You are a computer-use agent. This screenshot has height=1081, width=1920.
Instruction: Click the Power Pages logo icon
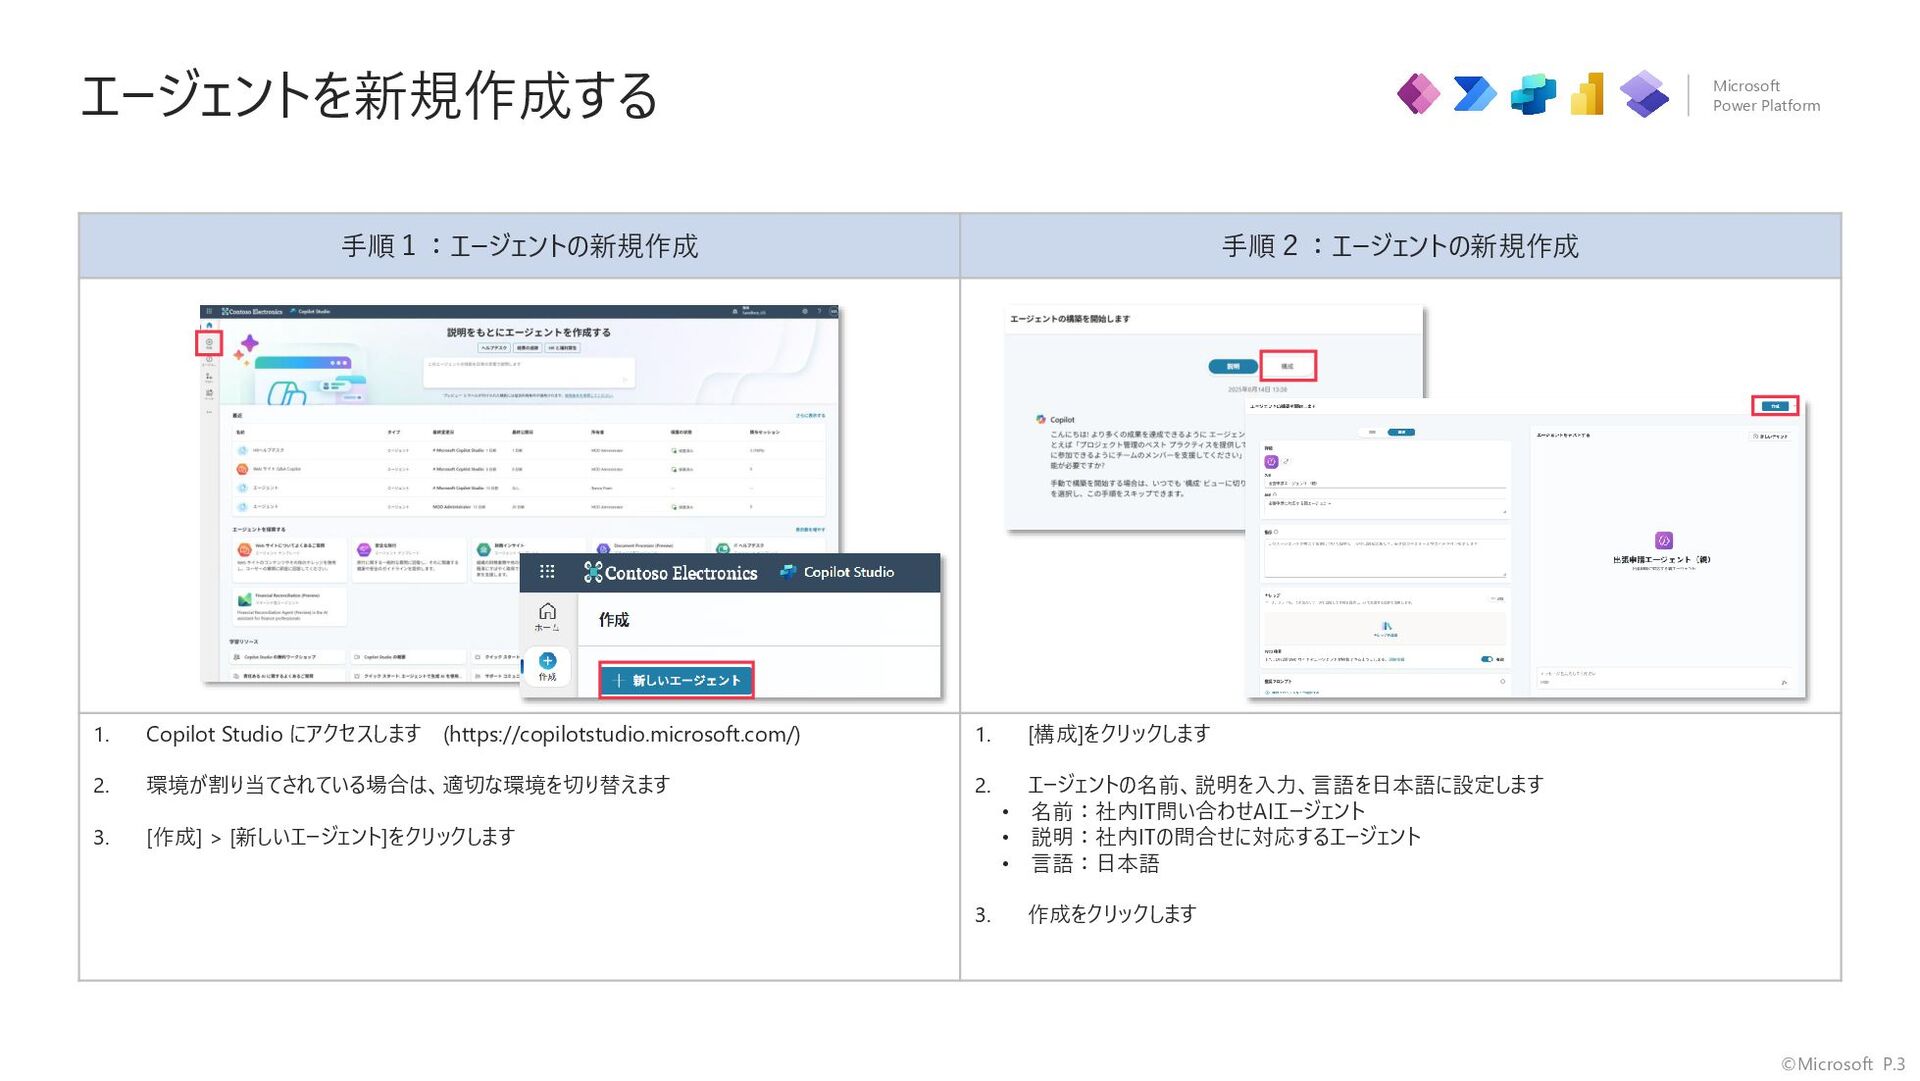pyautogui.click(x=1644, y=95)
